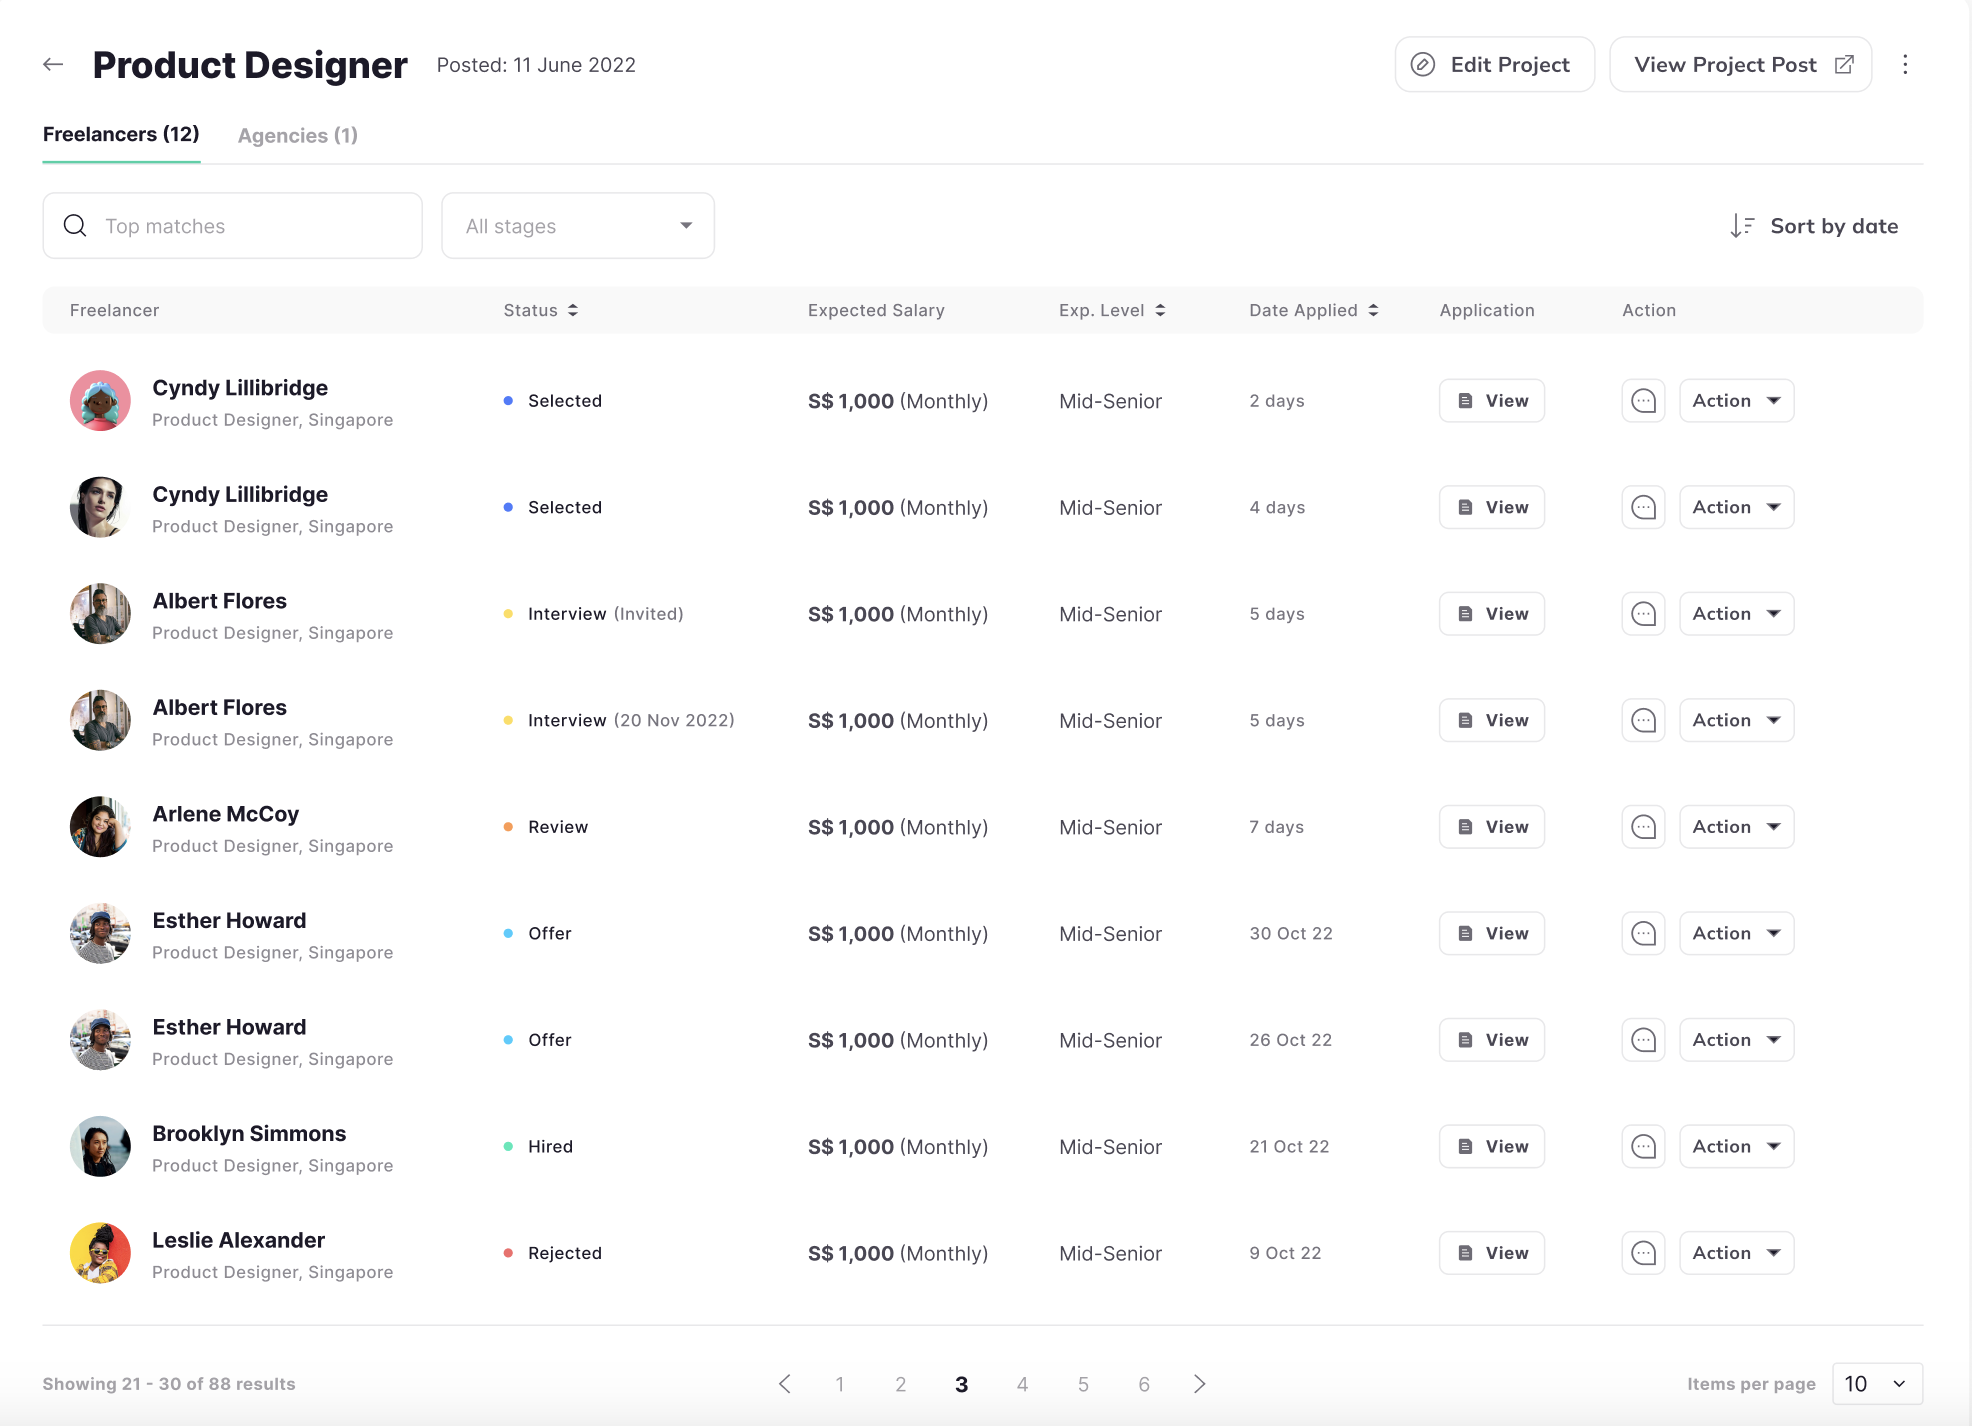
Task: Expand the All stages dropdown
Action: (578, 226)
